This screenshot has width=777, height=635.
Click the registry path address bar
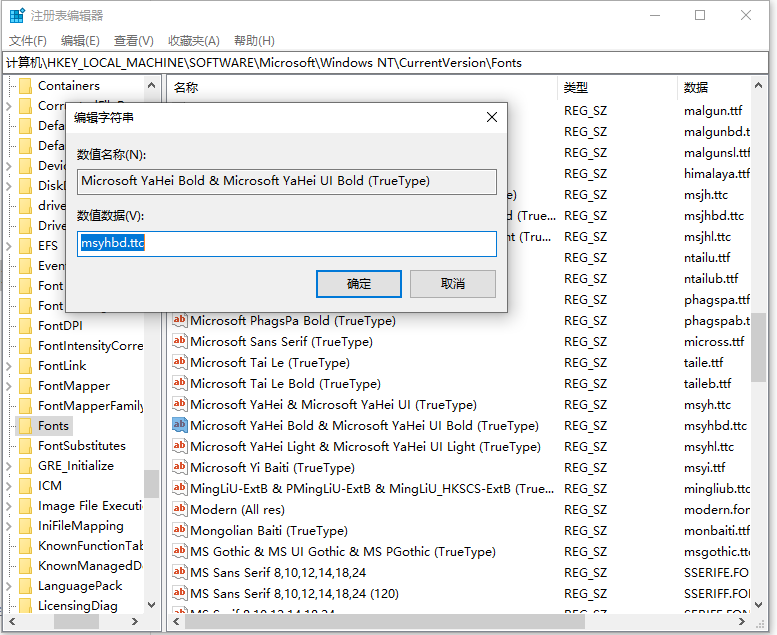[386, 63]
